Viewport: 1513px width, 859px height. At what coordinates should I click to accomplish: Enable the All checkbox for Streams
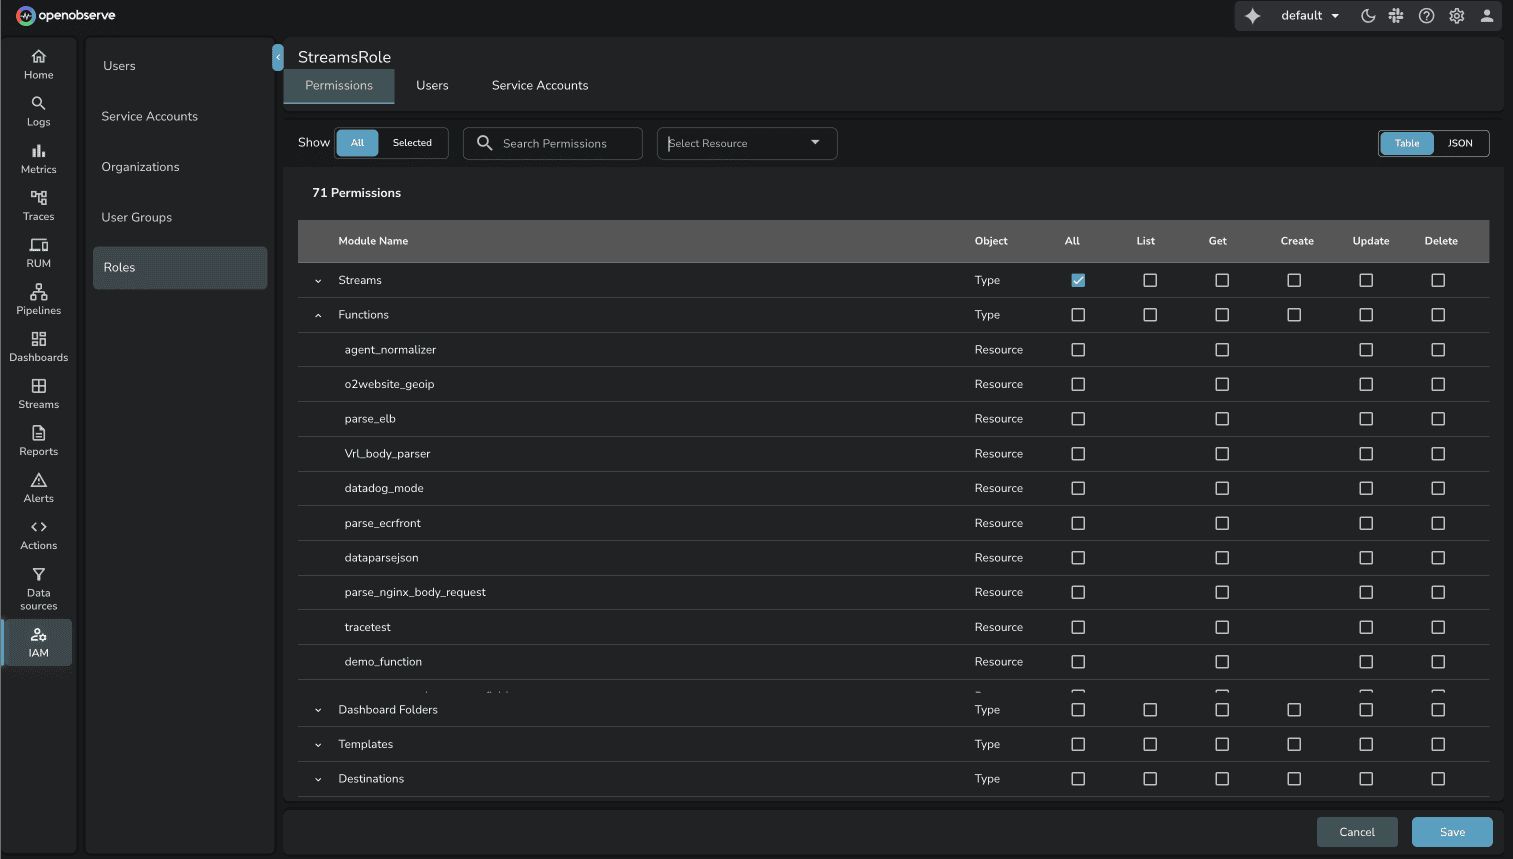click(x=1078, y=280)
